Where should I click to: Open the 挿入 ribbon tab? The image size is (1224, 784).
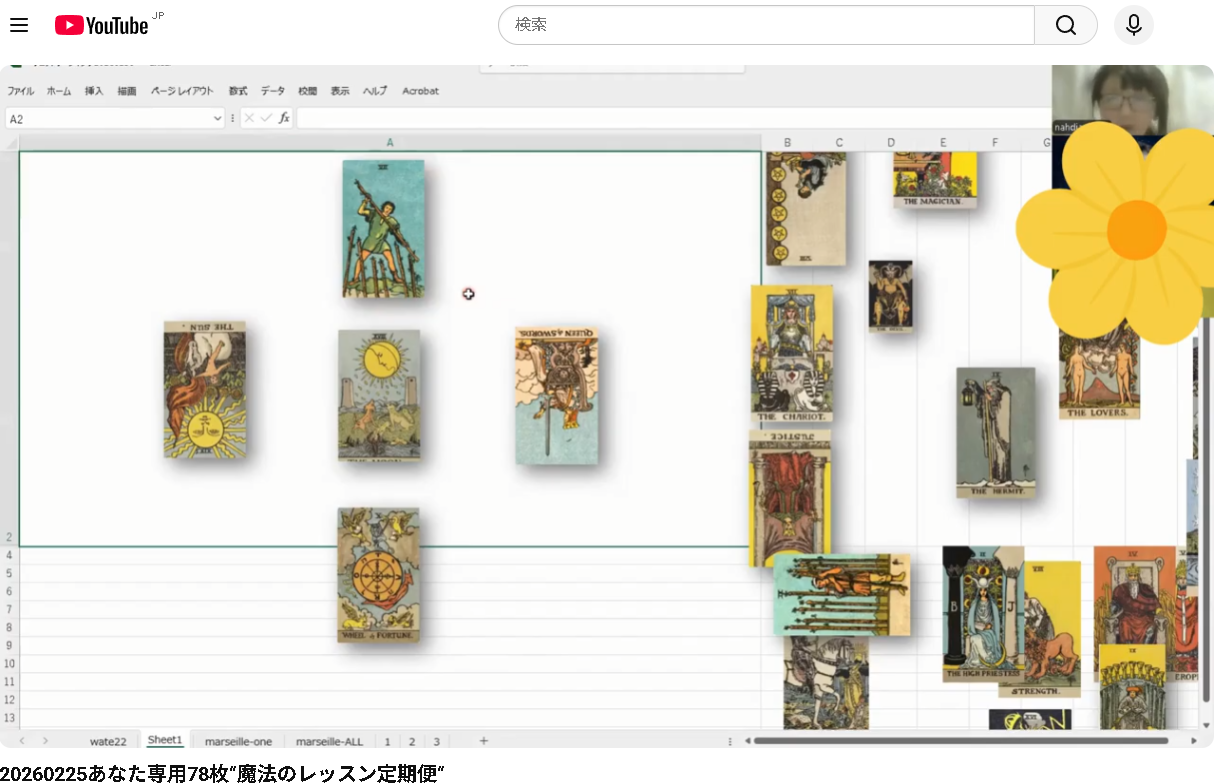pos(94,91)
